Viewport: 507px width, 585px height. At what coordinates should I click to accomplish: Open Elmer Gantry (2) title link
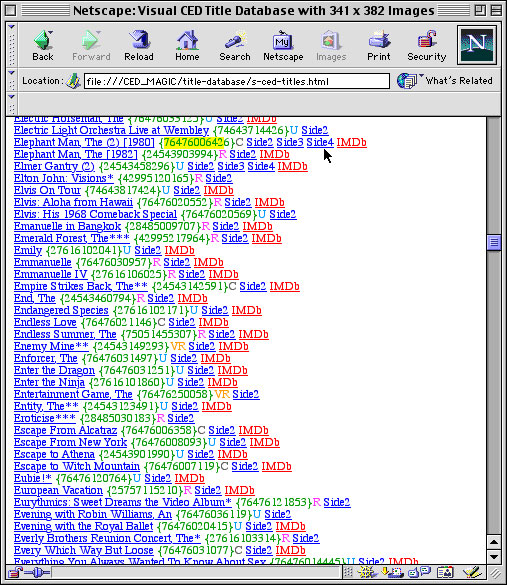54,166
